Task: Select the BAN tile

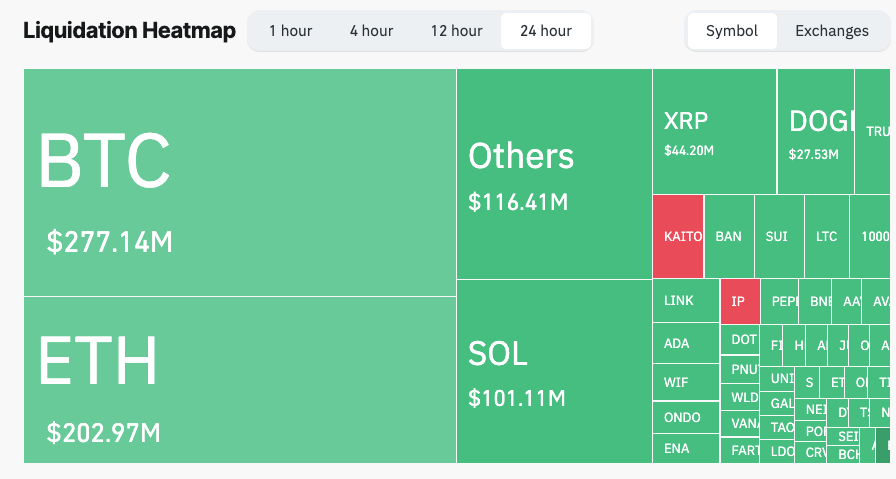Action: (729, 237)
